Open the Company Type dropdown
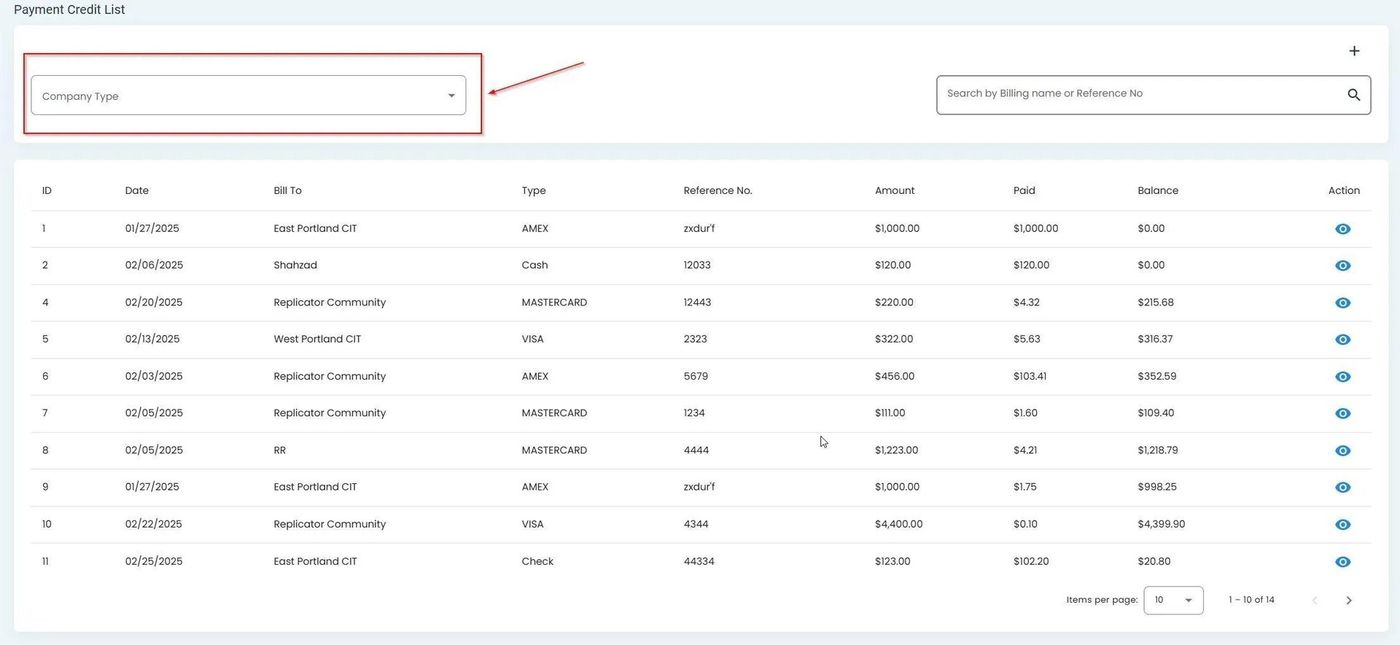The width and height of the screenshot is (1400, 645). pos(247,94)
